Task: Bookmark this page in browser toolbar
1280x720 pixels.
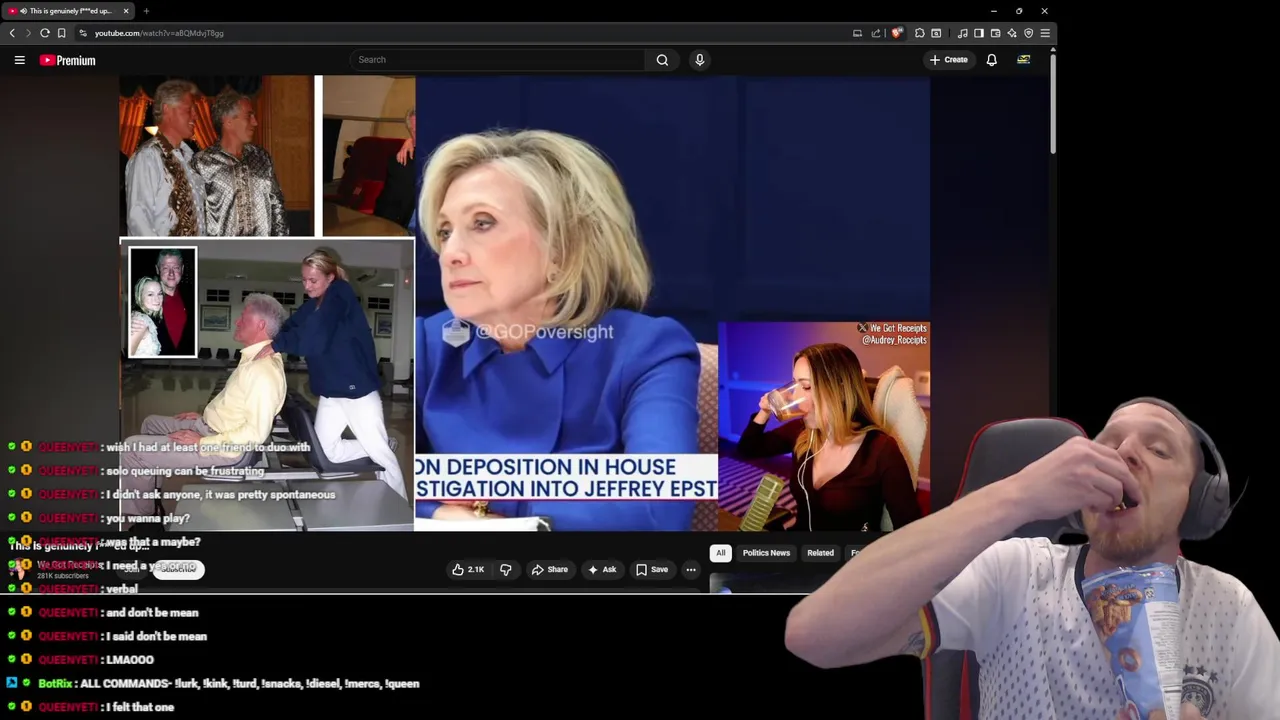Action: (61, 33)
